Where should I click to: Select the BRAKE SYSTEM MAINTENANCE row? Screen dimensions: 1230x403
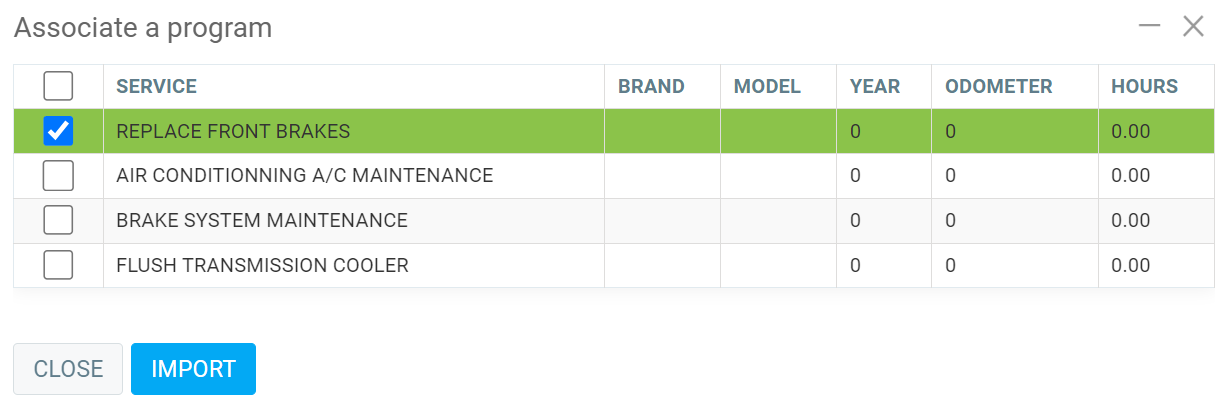262,220
